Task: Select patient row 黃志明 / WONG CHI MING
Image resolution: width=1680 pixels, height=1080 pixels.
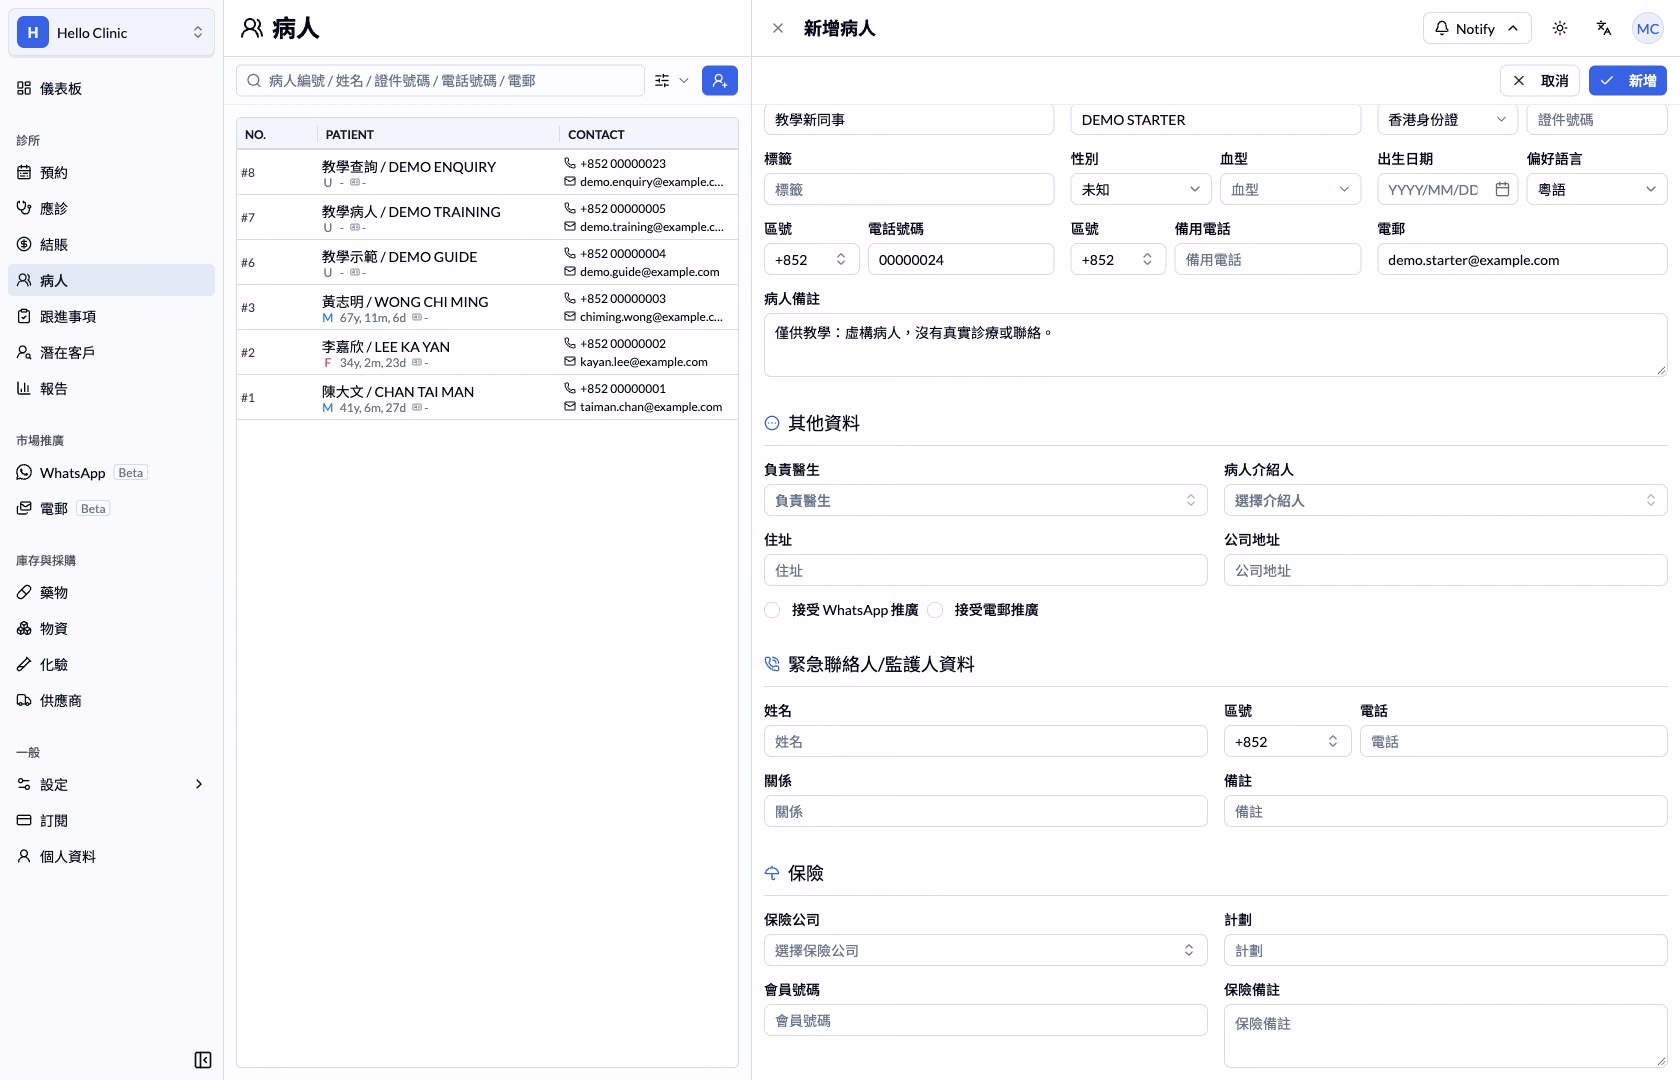Action: [x=487, y=307]
